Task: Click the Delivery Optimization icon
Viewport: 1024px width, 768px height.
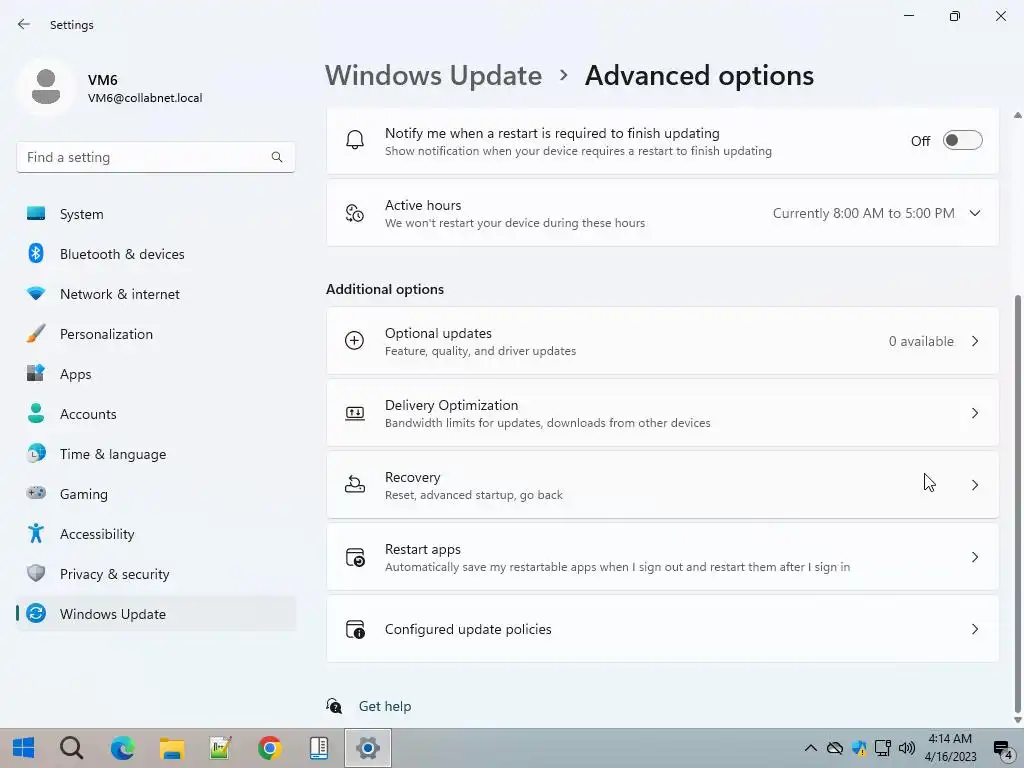Action: pos(355,413)
